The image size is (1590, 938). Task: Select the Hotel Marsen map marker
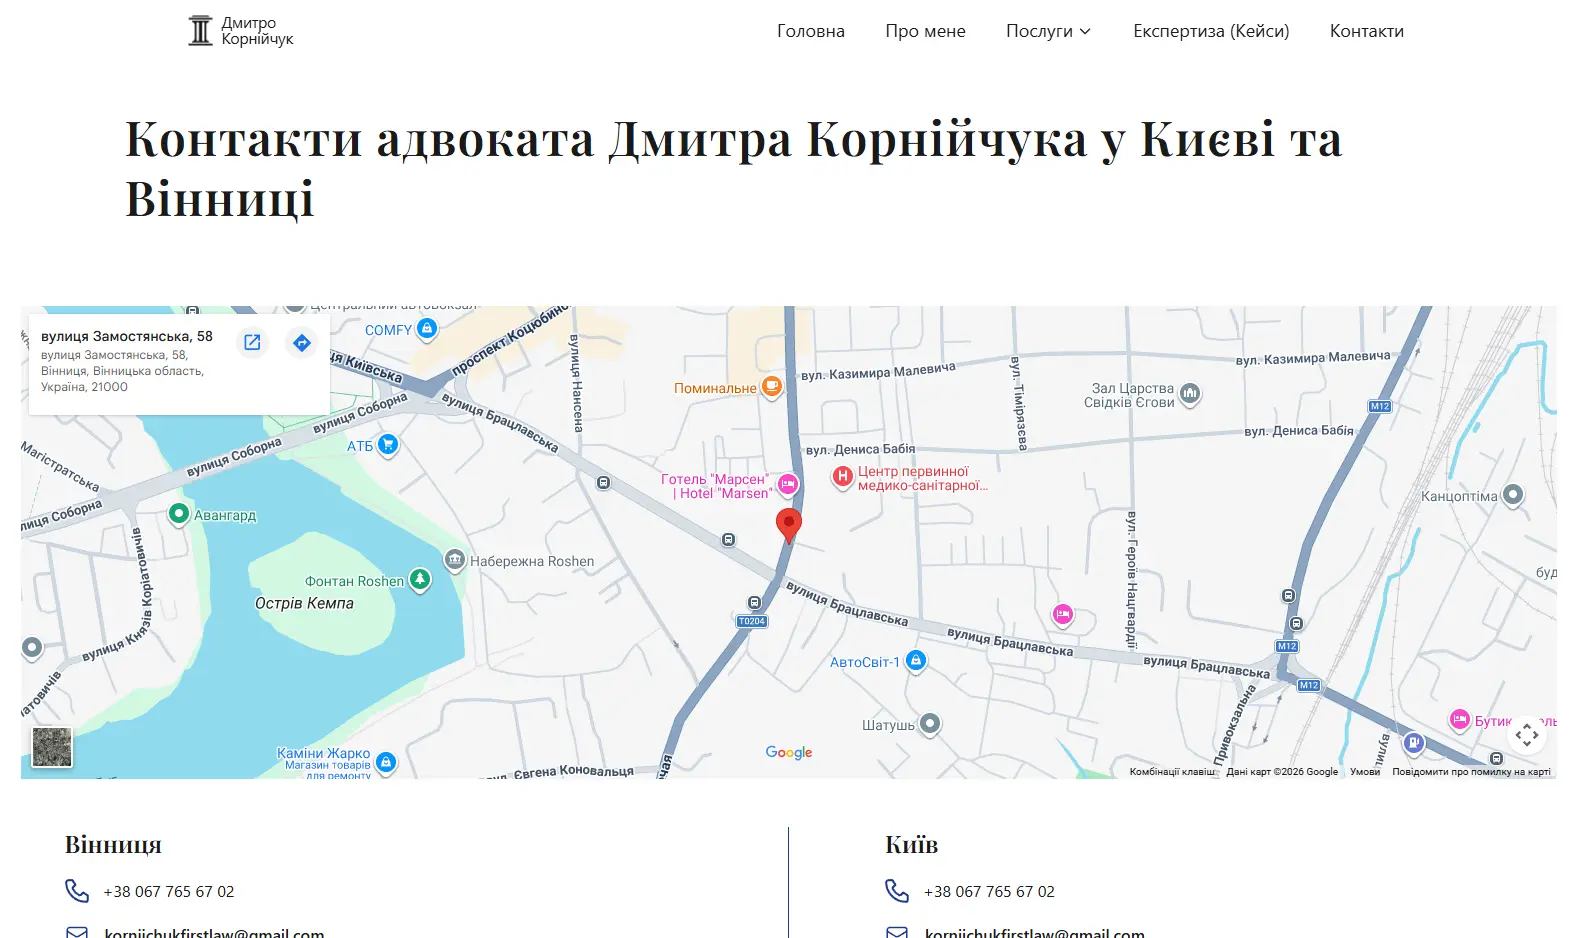click(x=788, y=485)
